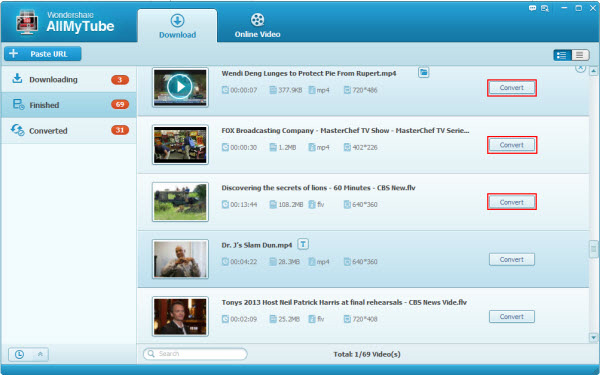
Task: Click the scrollbar down arrow
Action: click(593, 338)
